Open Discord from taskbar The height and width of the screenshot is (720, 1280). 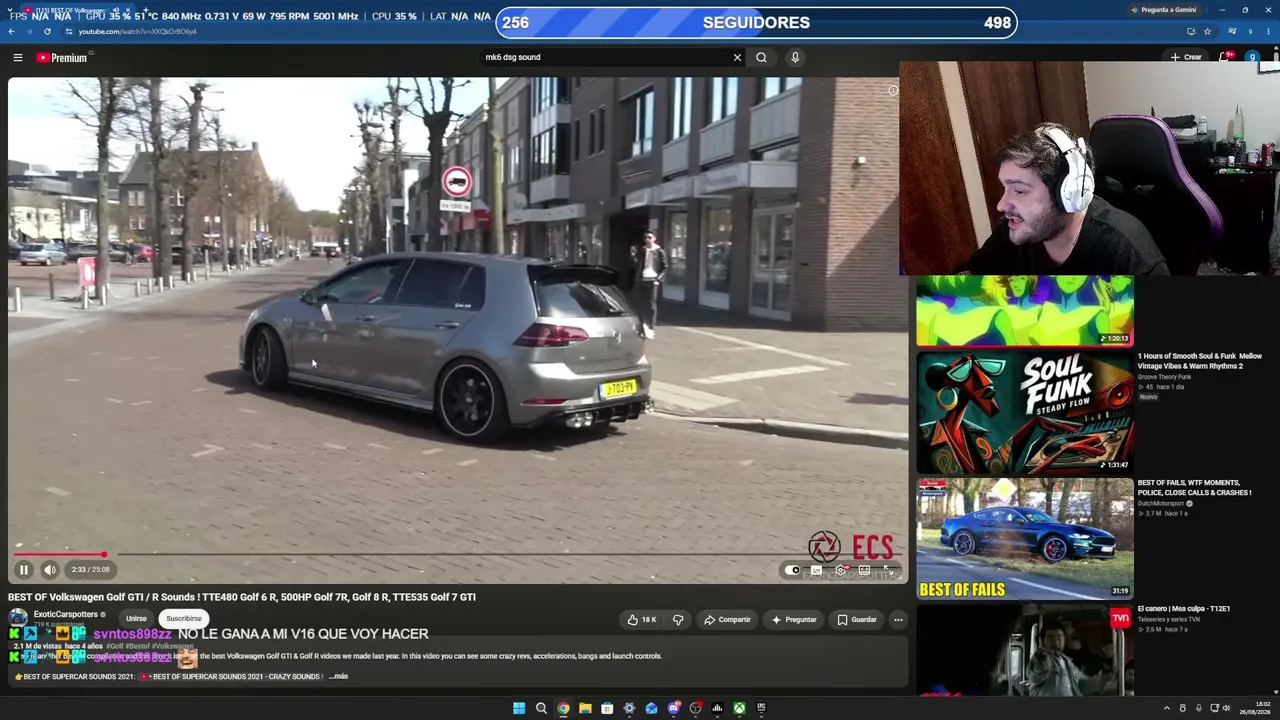(x=673, y=708)
